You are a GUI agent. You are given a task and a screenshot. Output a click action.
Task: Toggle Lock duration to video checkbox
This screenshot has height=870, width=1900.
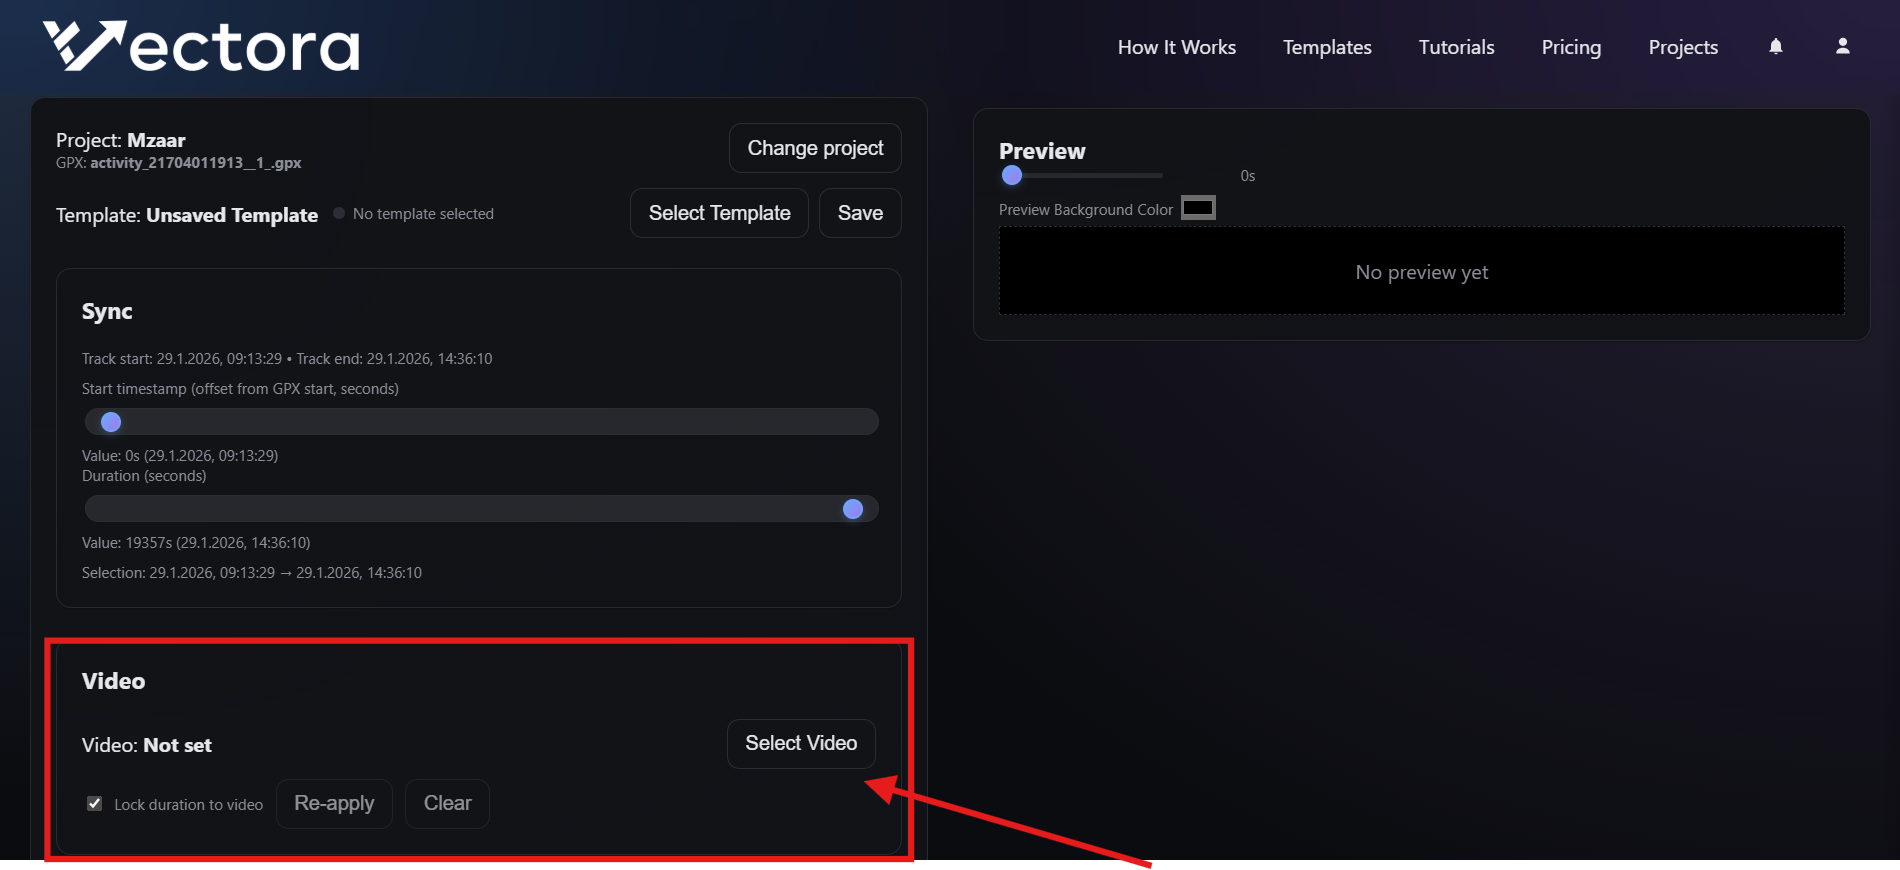click(94, 804)
